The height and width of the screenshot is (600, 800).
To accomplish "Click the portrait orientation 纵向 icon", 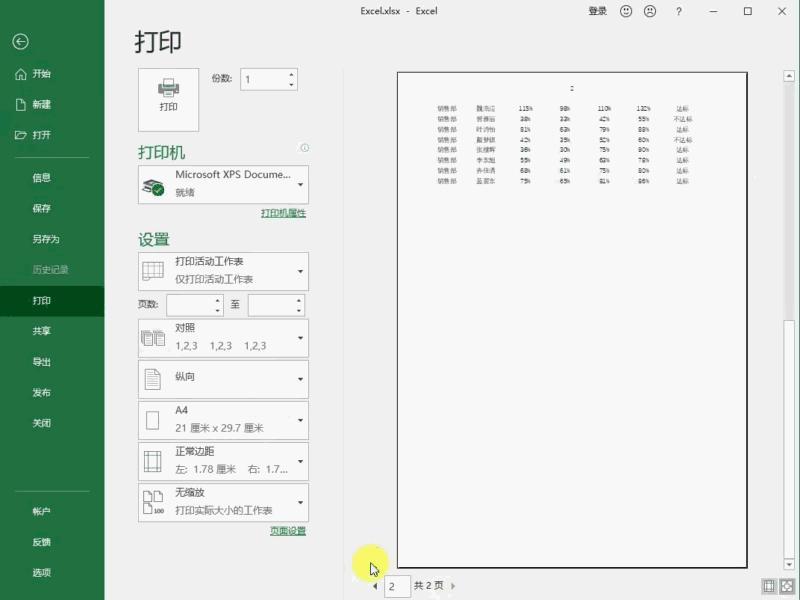I will [x=152, y=379].
